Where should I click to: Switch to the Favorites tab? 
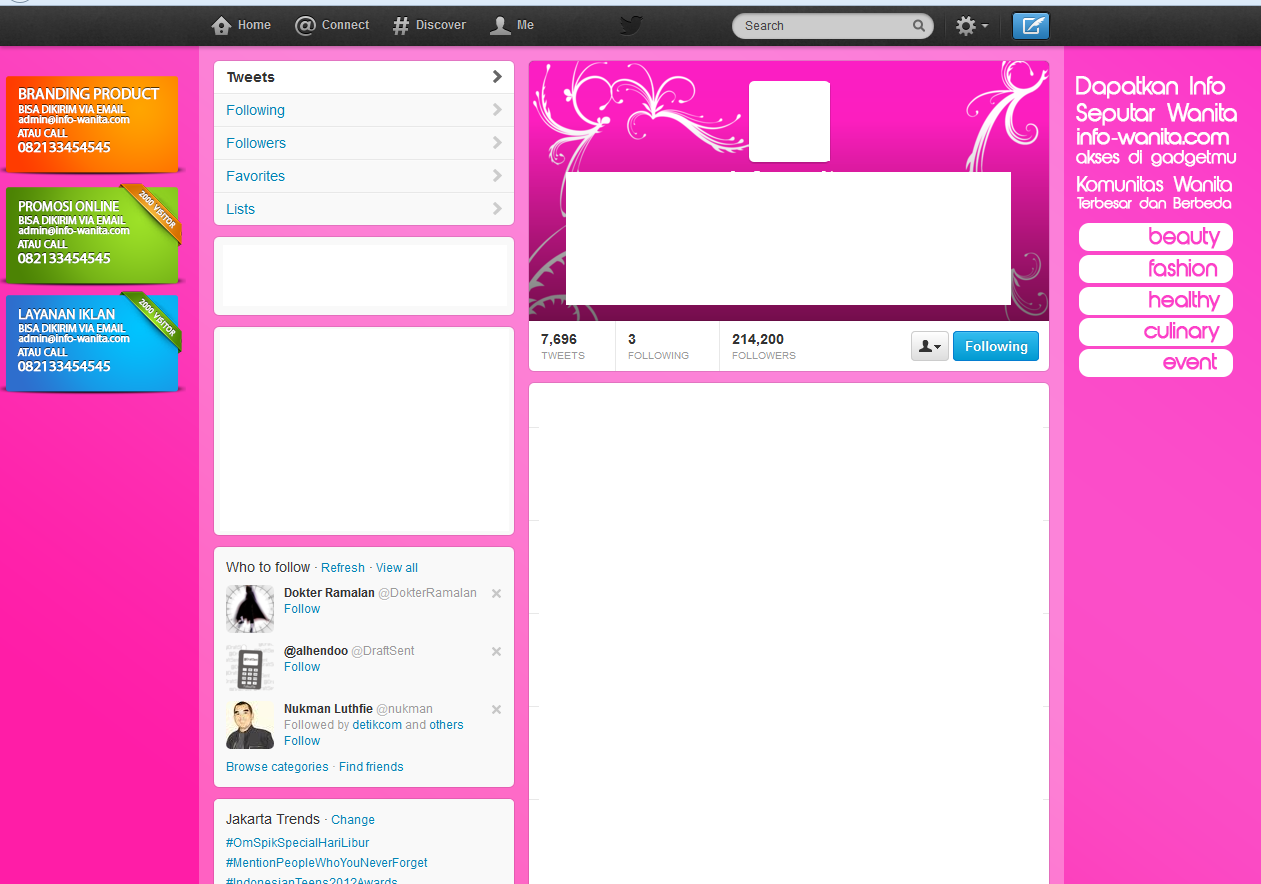click(x=258, y=176)
